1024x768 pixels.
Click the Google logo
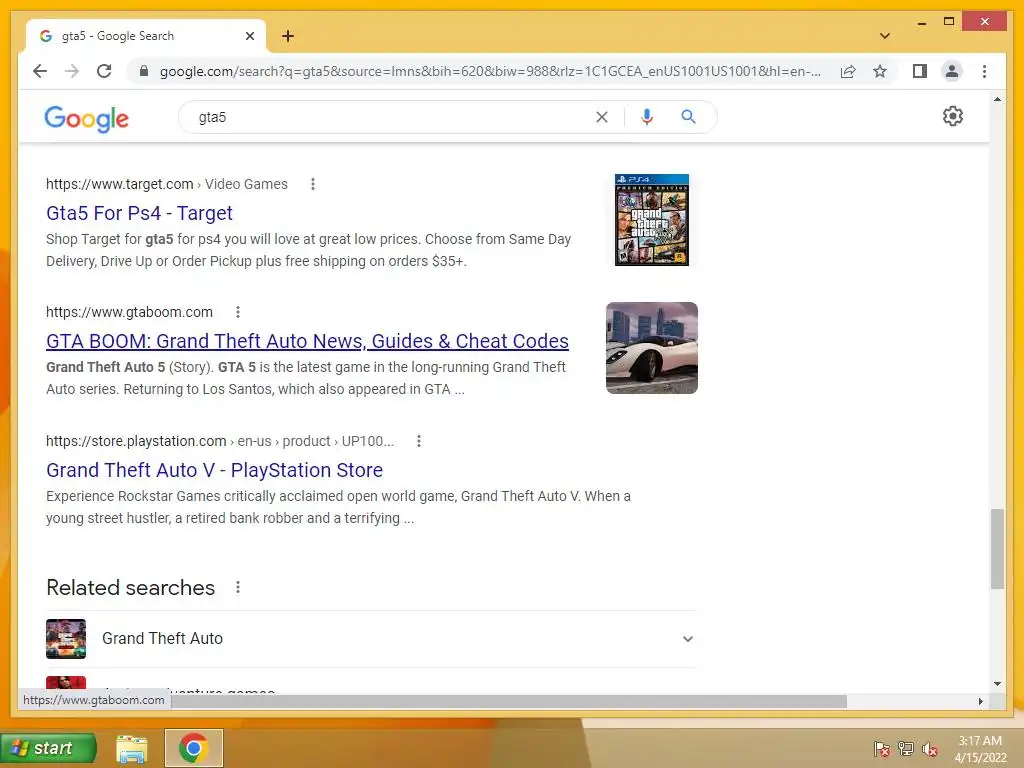[86, 119]
